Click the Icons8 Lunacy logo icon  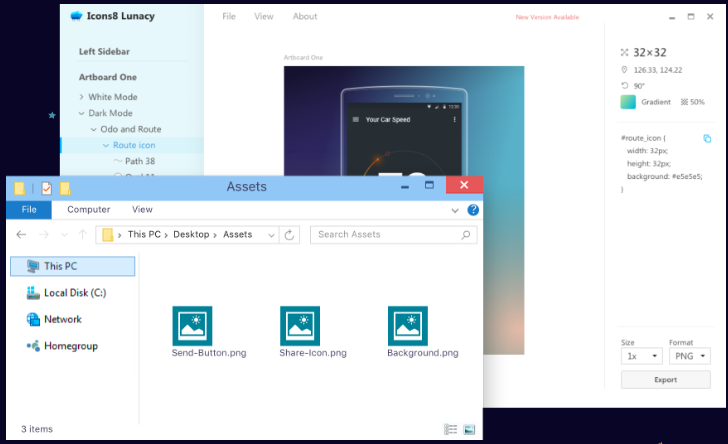(x=76, y=16)
